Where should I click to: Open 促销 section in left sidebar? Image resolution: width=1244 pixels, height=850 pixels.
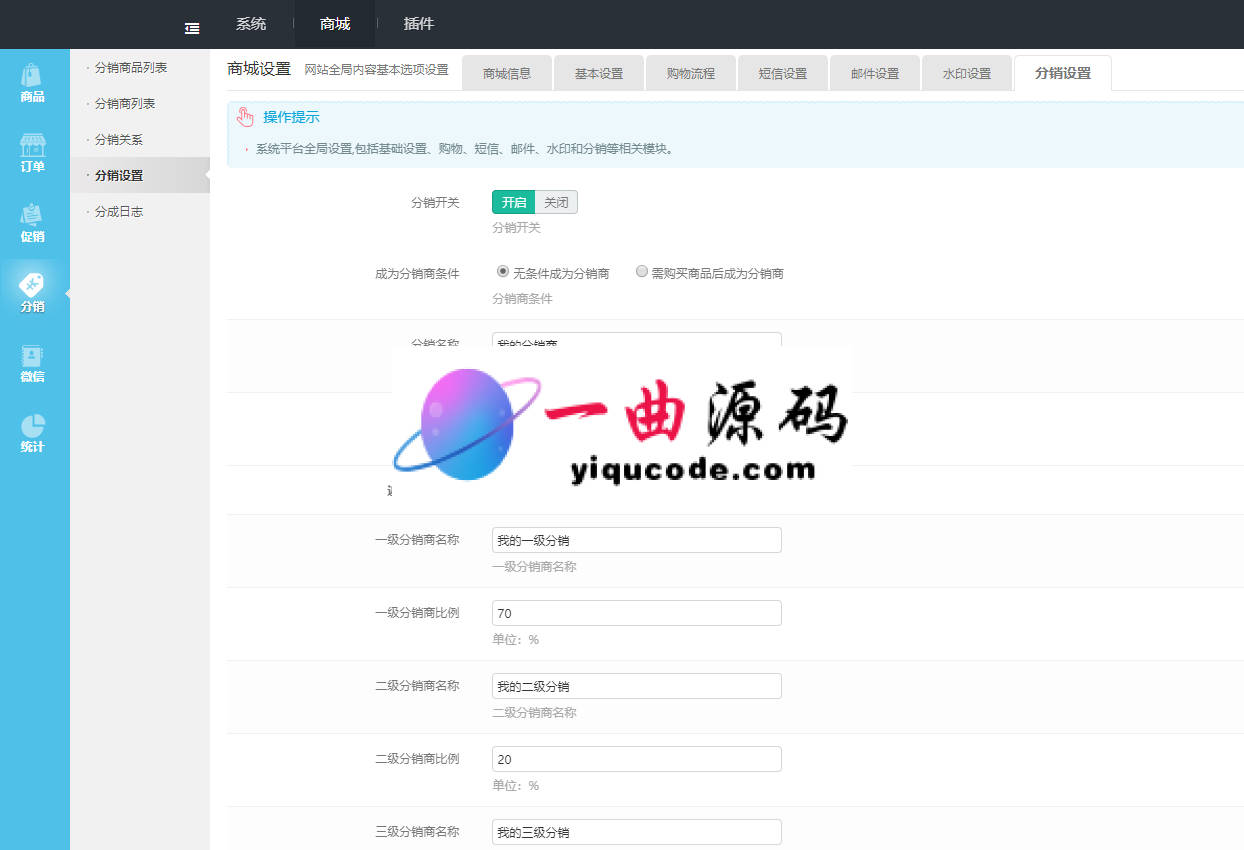[x=33, y=223]
